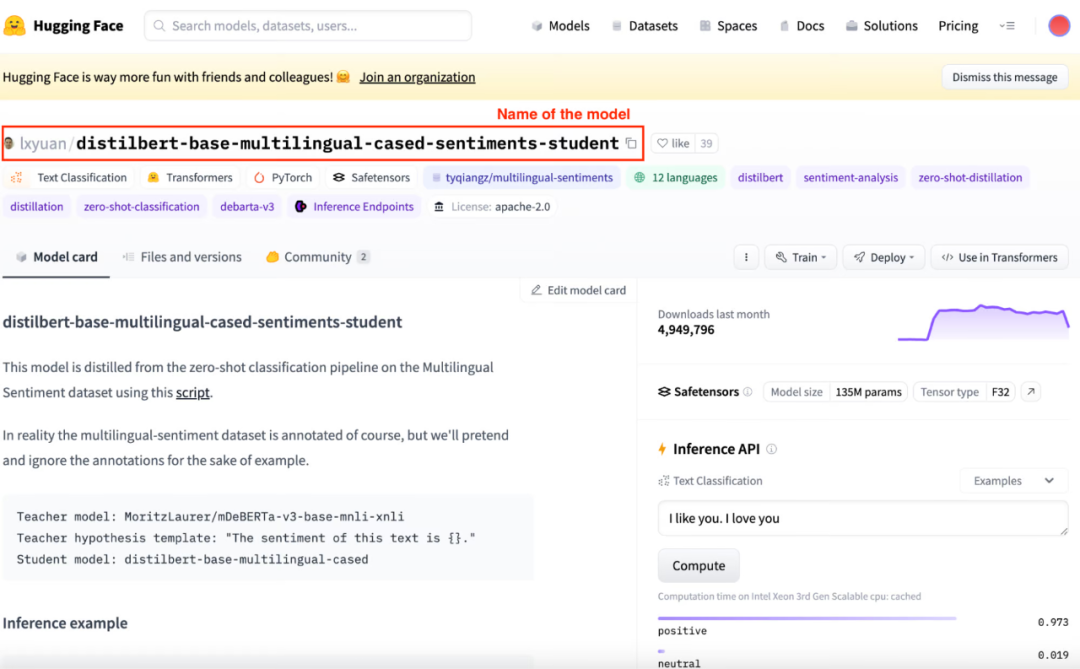Click the Edit model card button
1080x669 pixels.
(x=578, y=290)
